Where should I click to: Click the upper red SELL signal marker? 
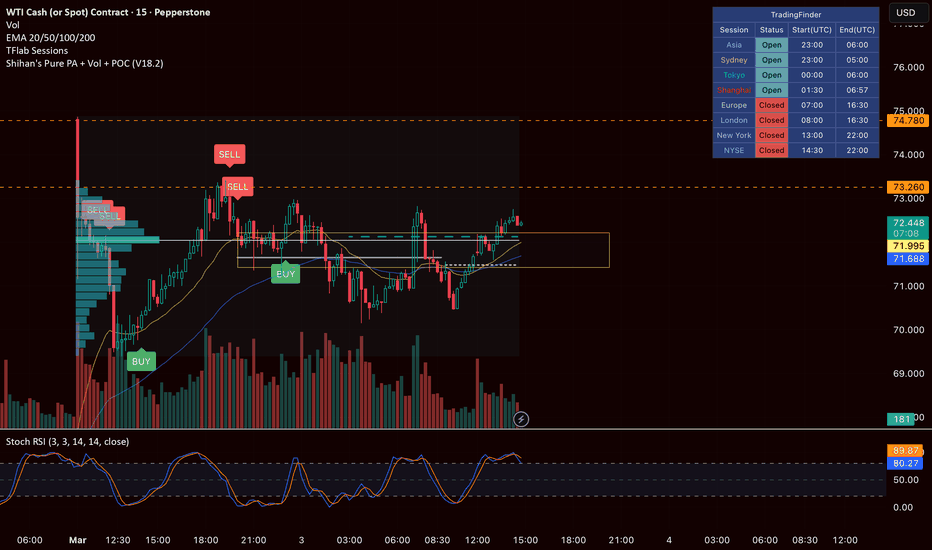[x=229, y=154]
